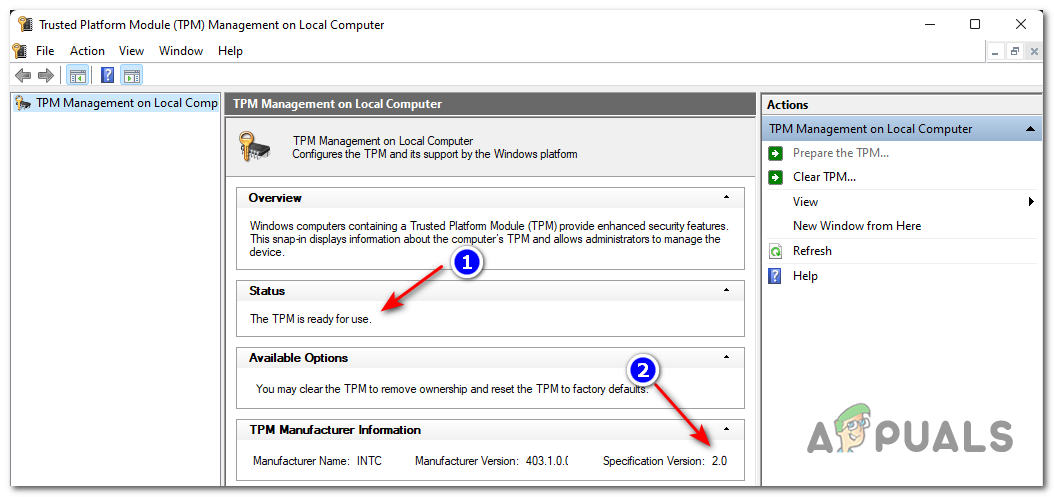Viewport: 1054px width, 497px height.
Task: Collapse the TPM Manufacturer Information section
Action: (726, 428)
